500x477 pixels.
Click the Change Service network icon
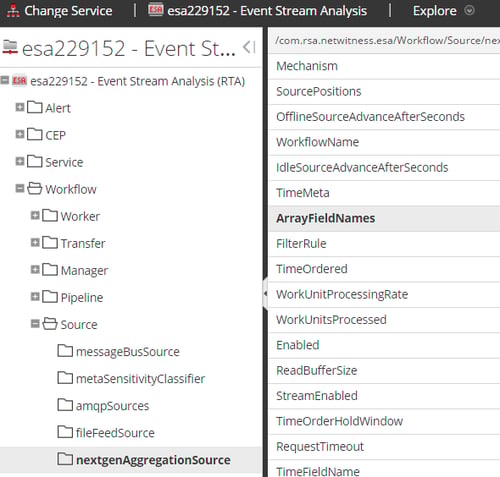(x=13, y=11)
